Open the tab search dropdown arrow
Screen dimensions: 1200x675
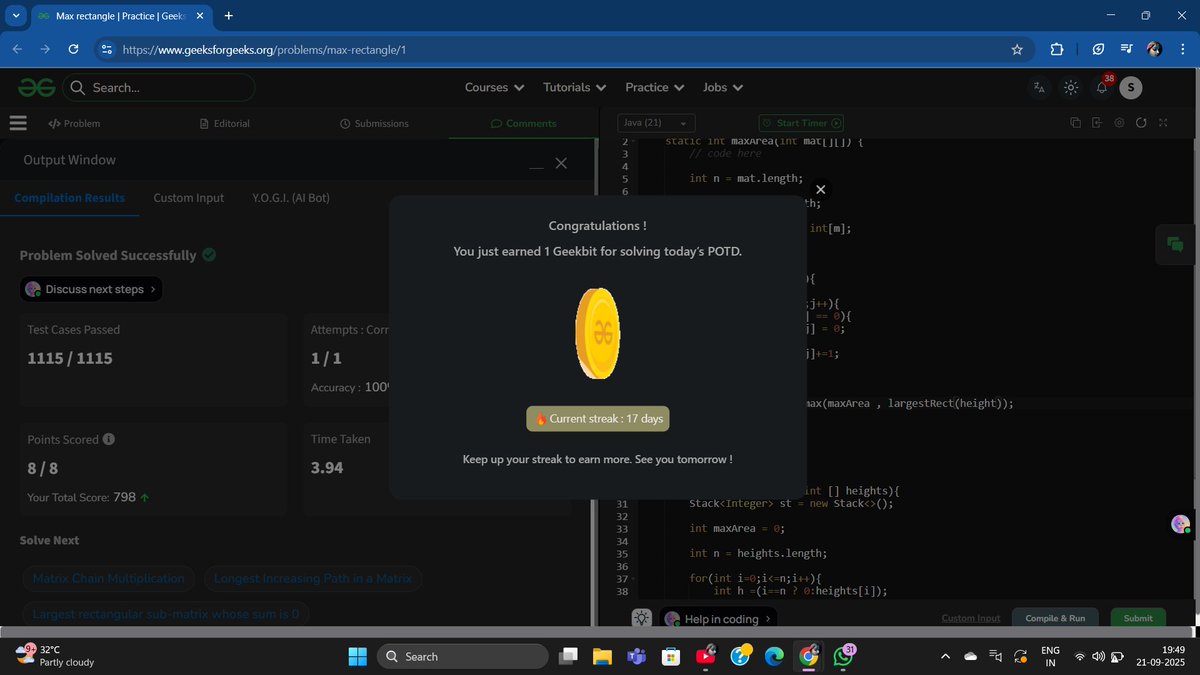point(15,16)
